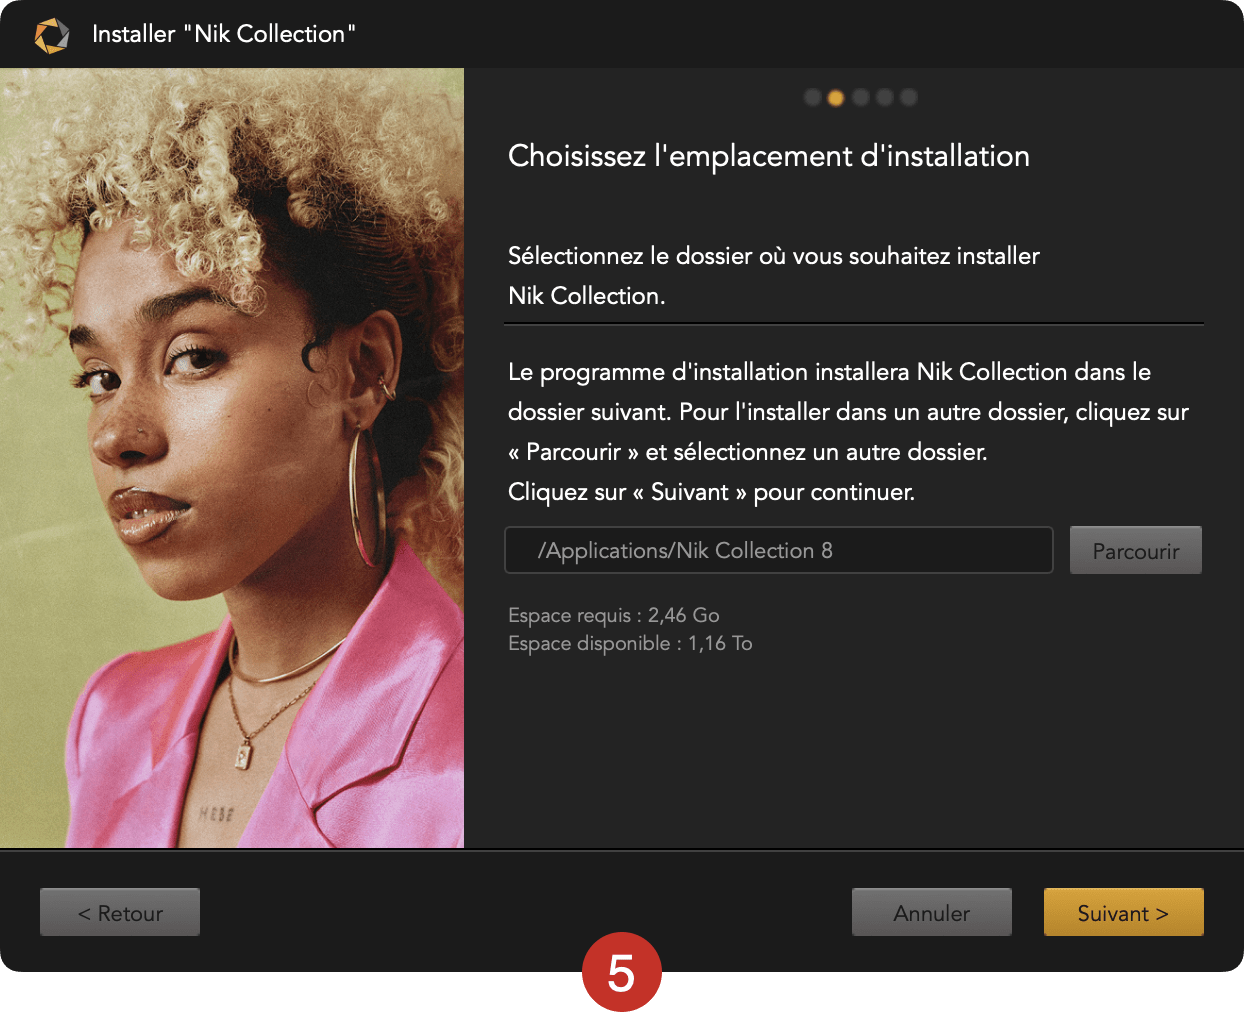Image resolution: width=1244 pixels, height=1014 pixels.
Task: Click the orange active step indicator dot
Action: click(x=836, y=97)
